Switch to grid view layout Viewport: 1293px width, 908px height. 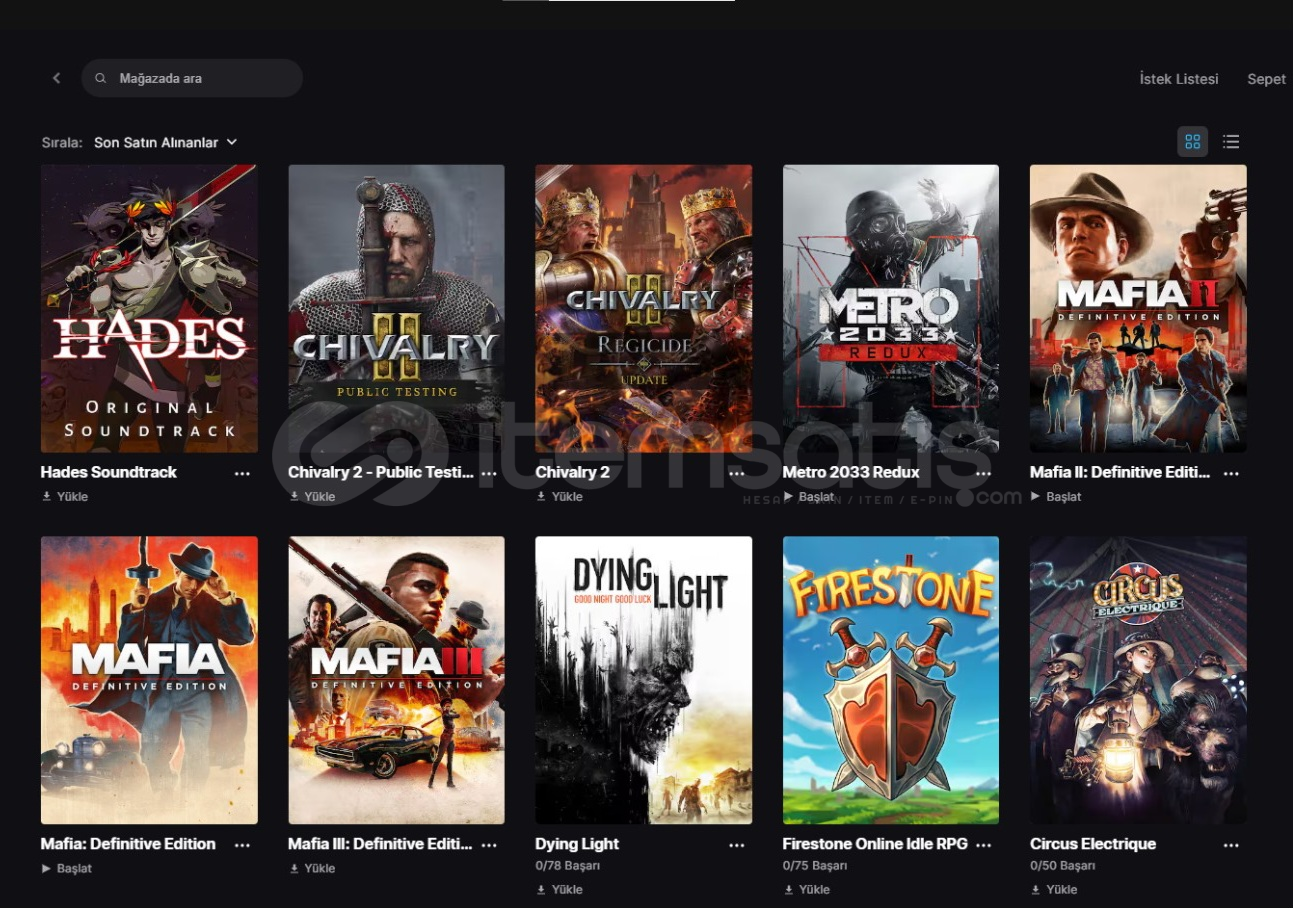point(1192,142)
